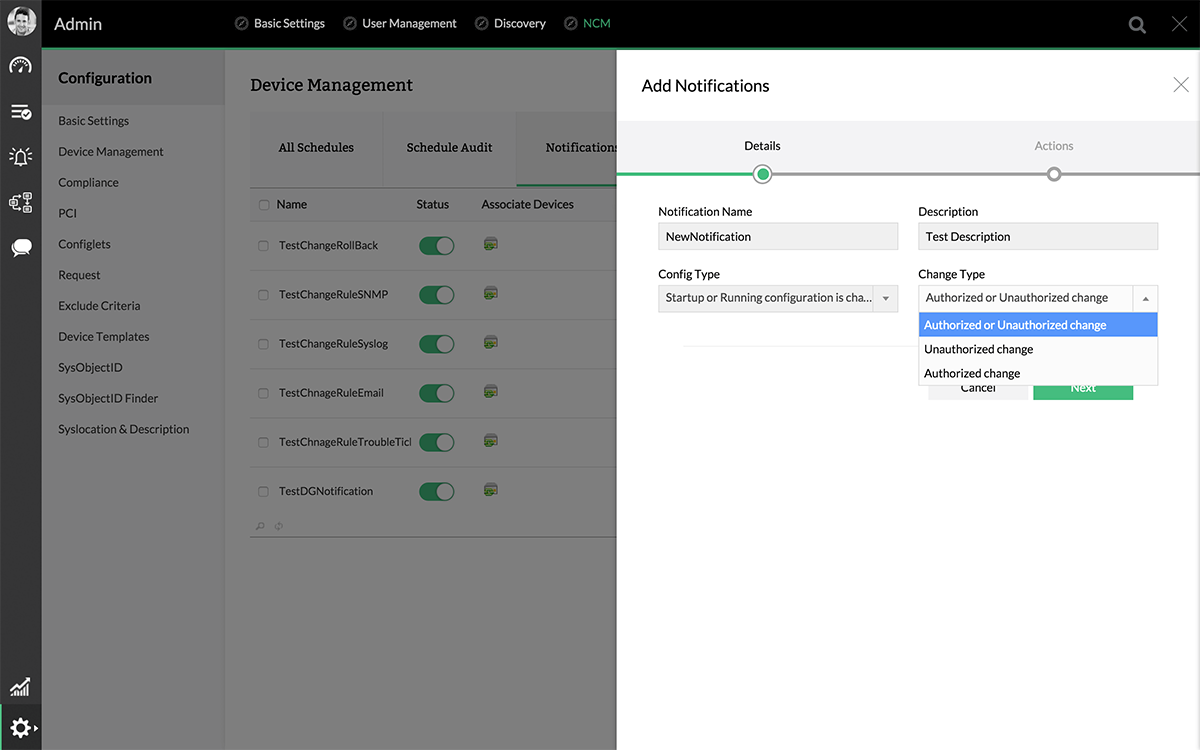Open the inventory list icon in sidebar
The height and width of the screenshot is (750, 1200).
pos(20,112)
